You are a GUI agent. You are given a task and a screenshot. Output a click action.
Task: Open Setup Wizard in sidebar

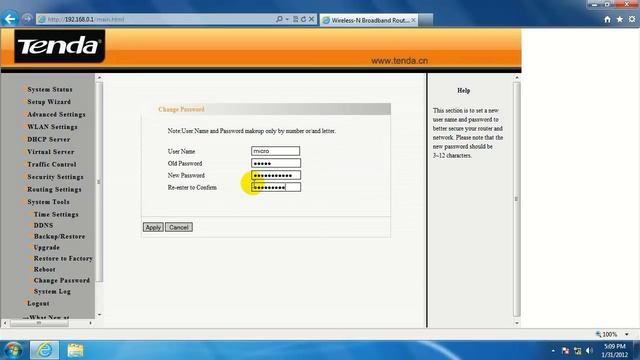49,102
